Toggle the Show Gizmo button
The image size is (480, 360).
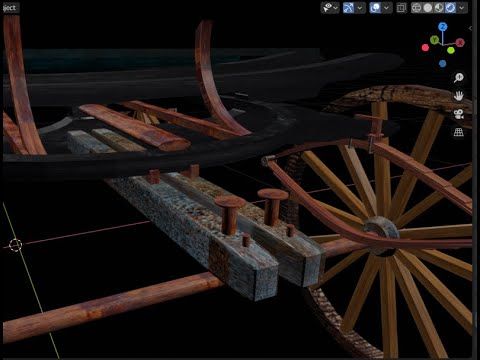click(349, 8)
